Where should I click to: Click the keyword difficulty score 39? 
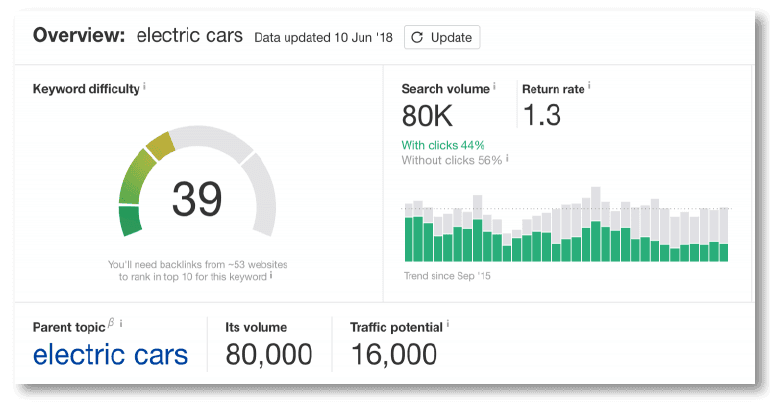(196, 198)
